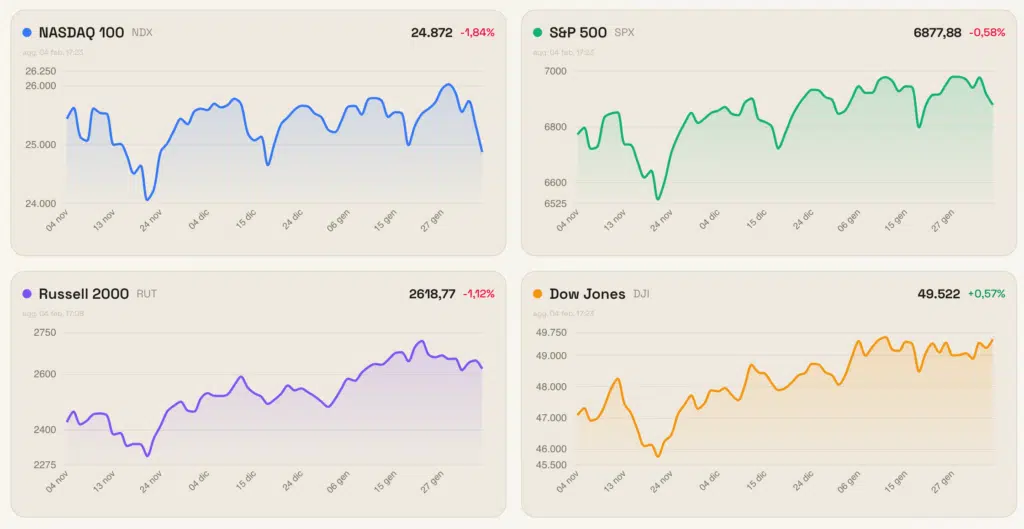Image resolution: width=1024 pixels, height=529 pixels.
Task: Click the SPX ticker symbol
Action: [x=624, y=33]
